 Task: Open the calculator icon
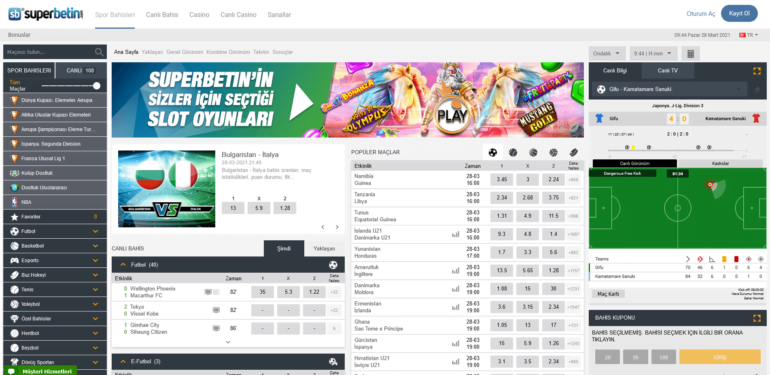(690, 54)
